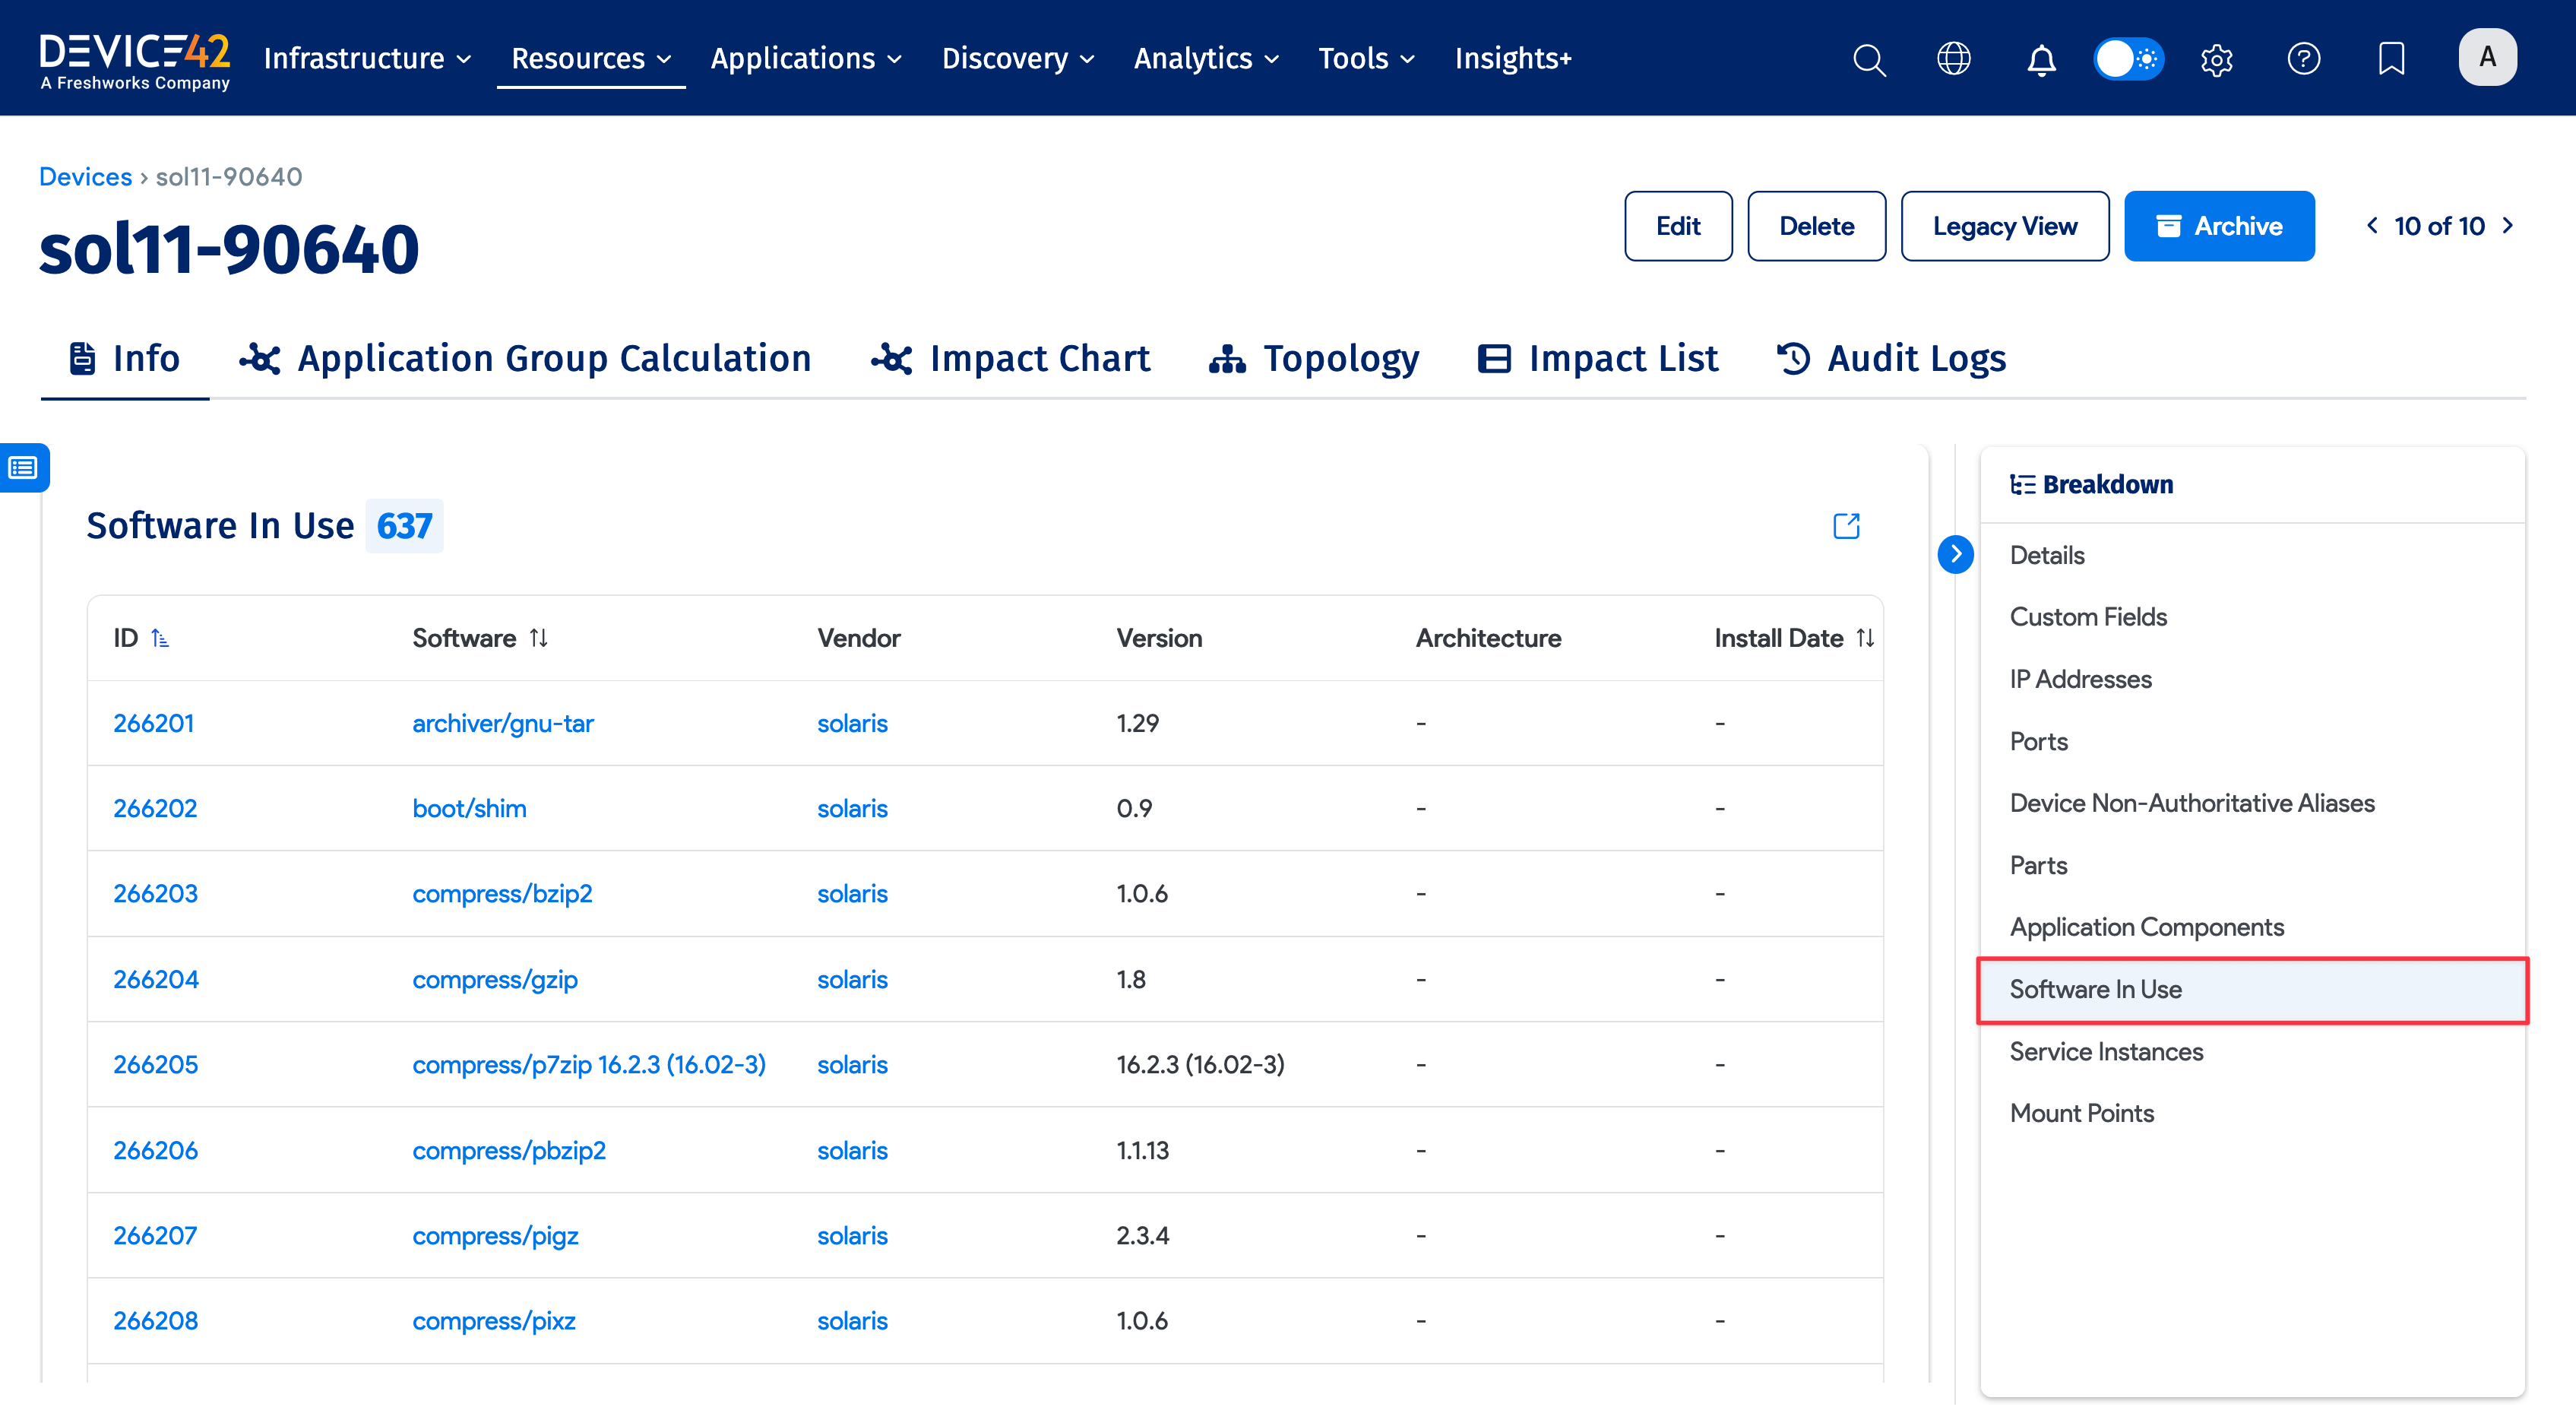
Task: Collapse the Breakdown side panel
Action: (1956, 553)
